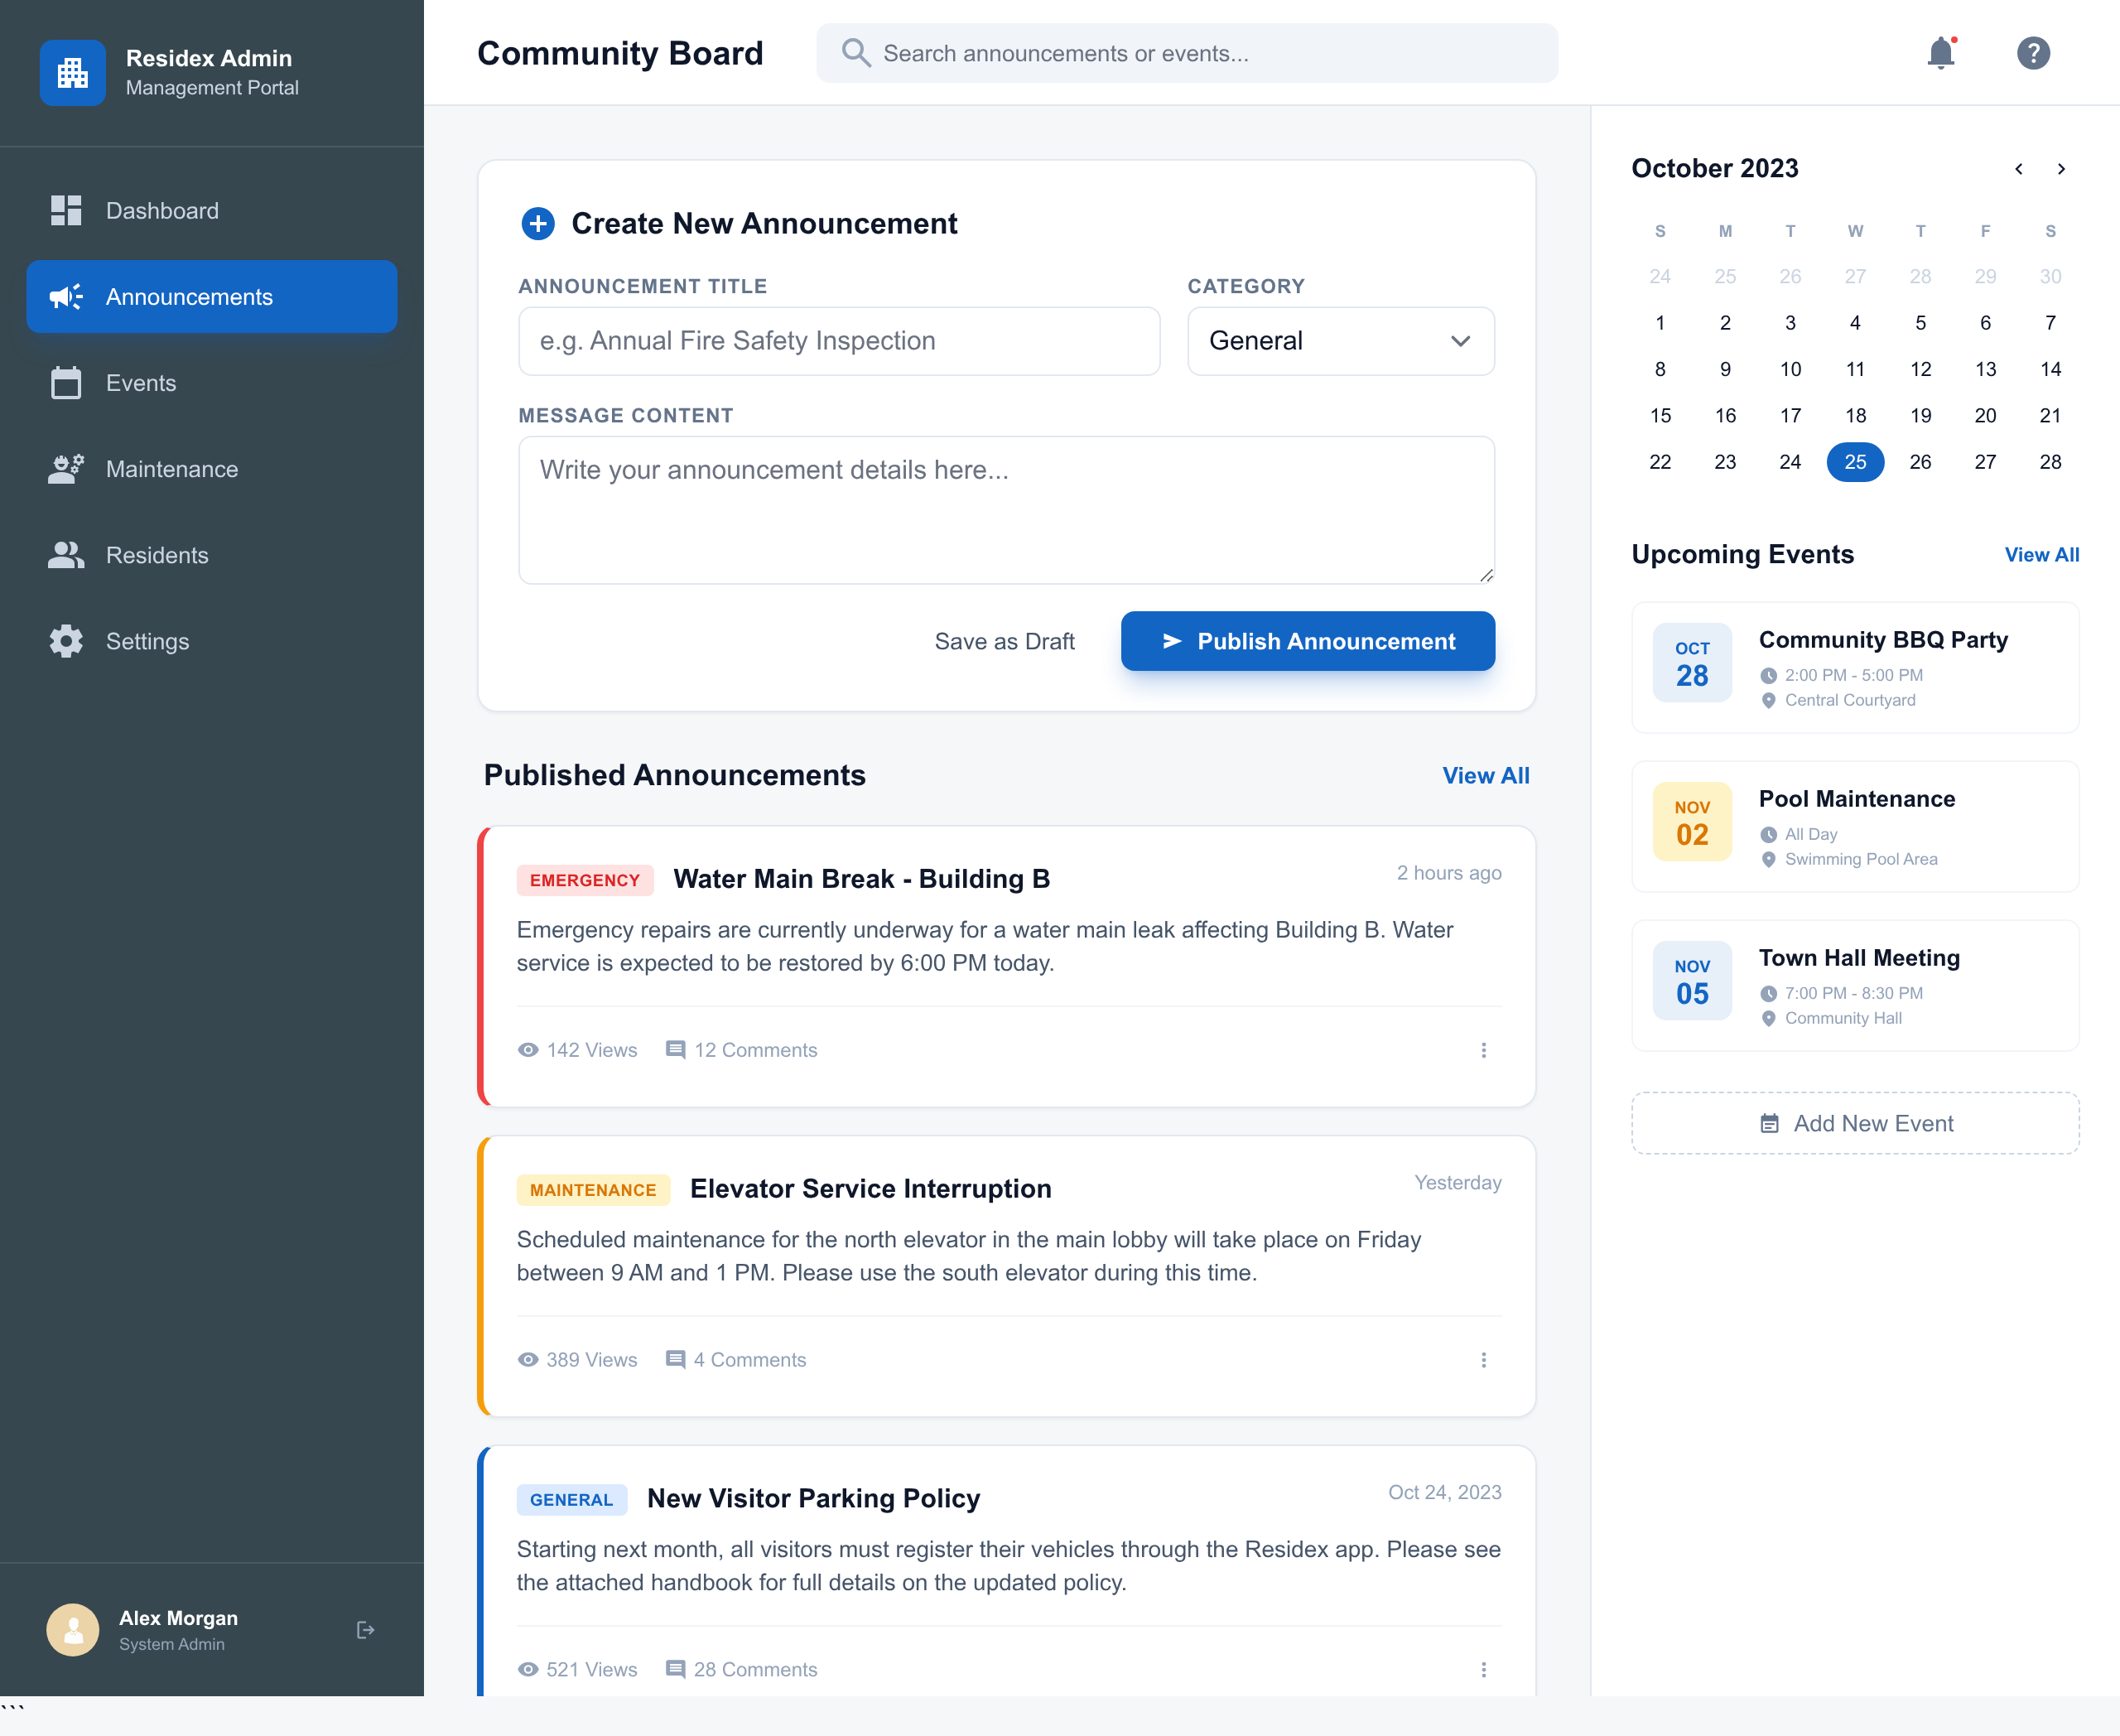Click the views eye icon on Water Main Break

(x=528, y=1050)
